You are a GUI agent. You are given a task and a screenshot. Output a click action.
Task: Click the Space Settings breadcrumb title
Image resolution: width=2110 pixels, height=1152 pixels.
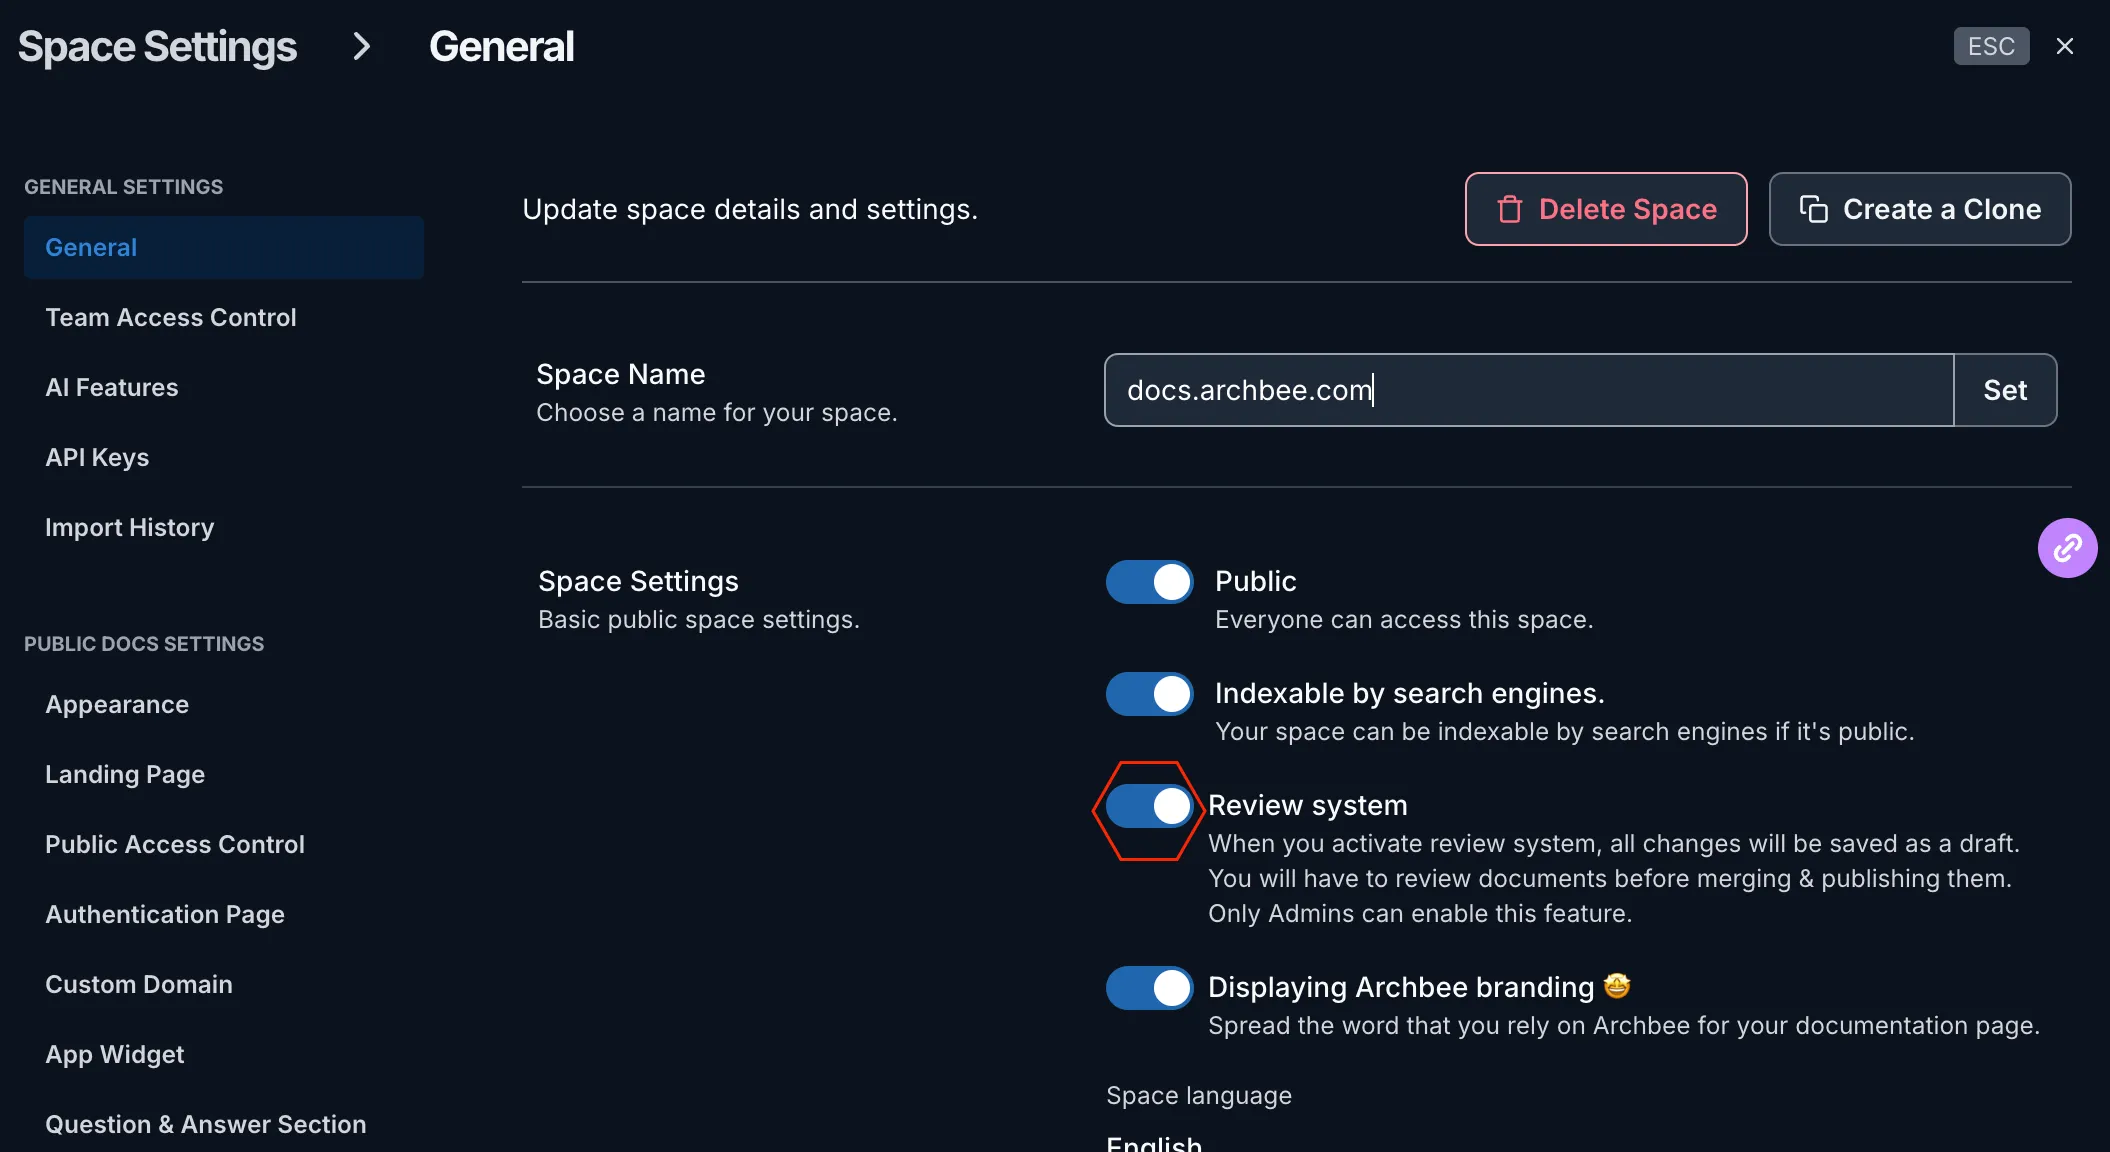tap(158, 47)
